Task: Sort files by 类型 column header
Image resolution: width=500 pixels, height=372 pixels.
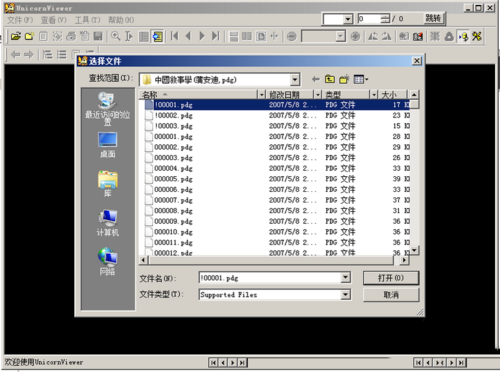Action: click(x=346, y=95)
